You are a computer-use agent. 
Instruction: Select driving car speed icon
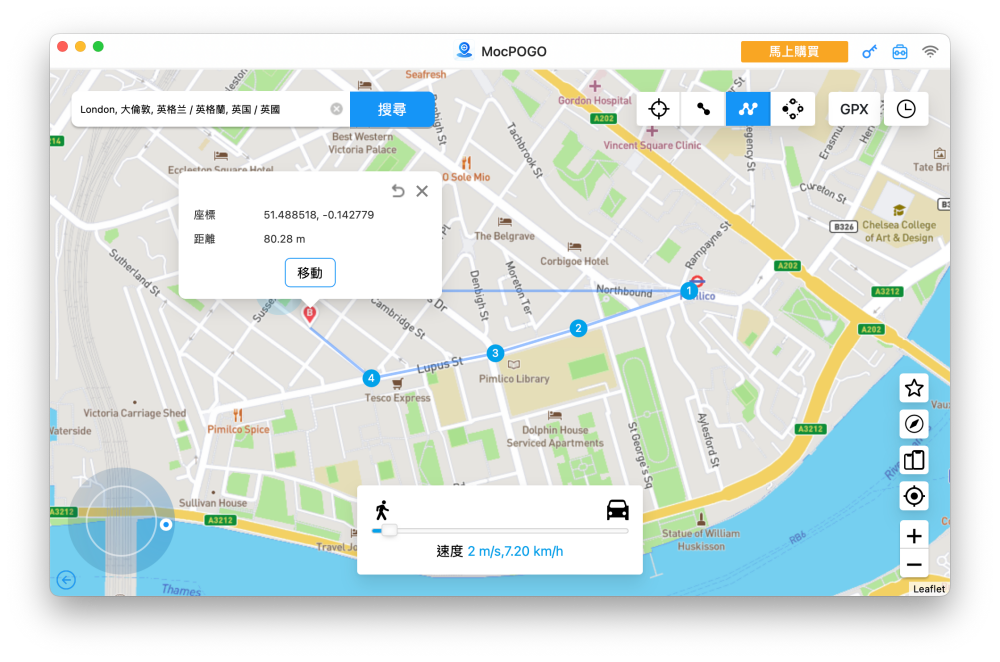[x=617, y=510]
